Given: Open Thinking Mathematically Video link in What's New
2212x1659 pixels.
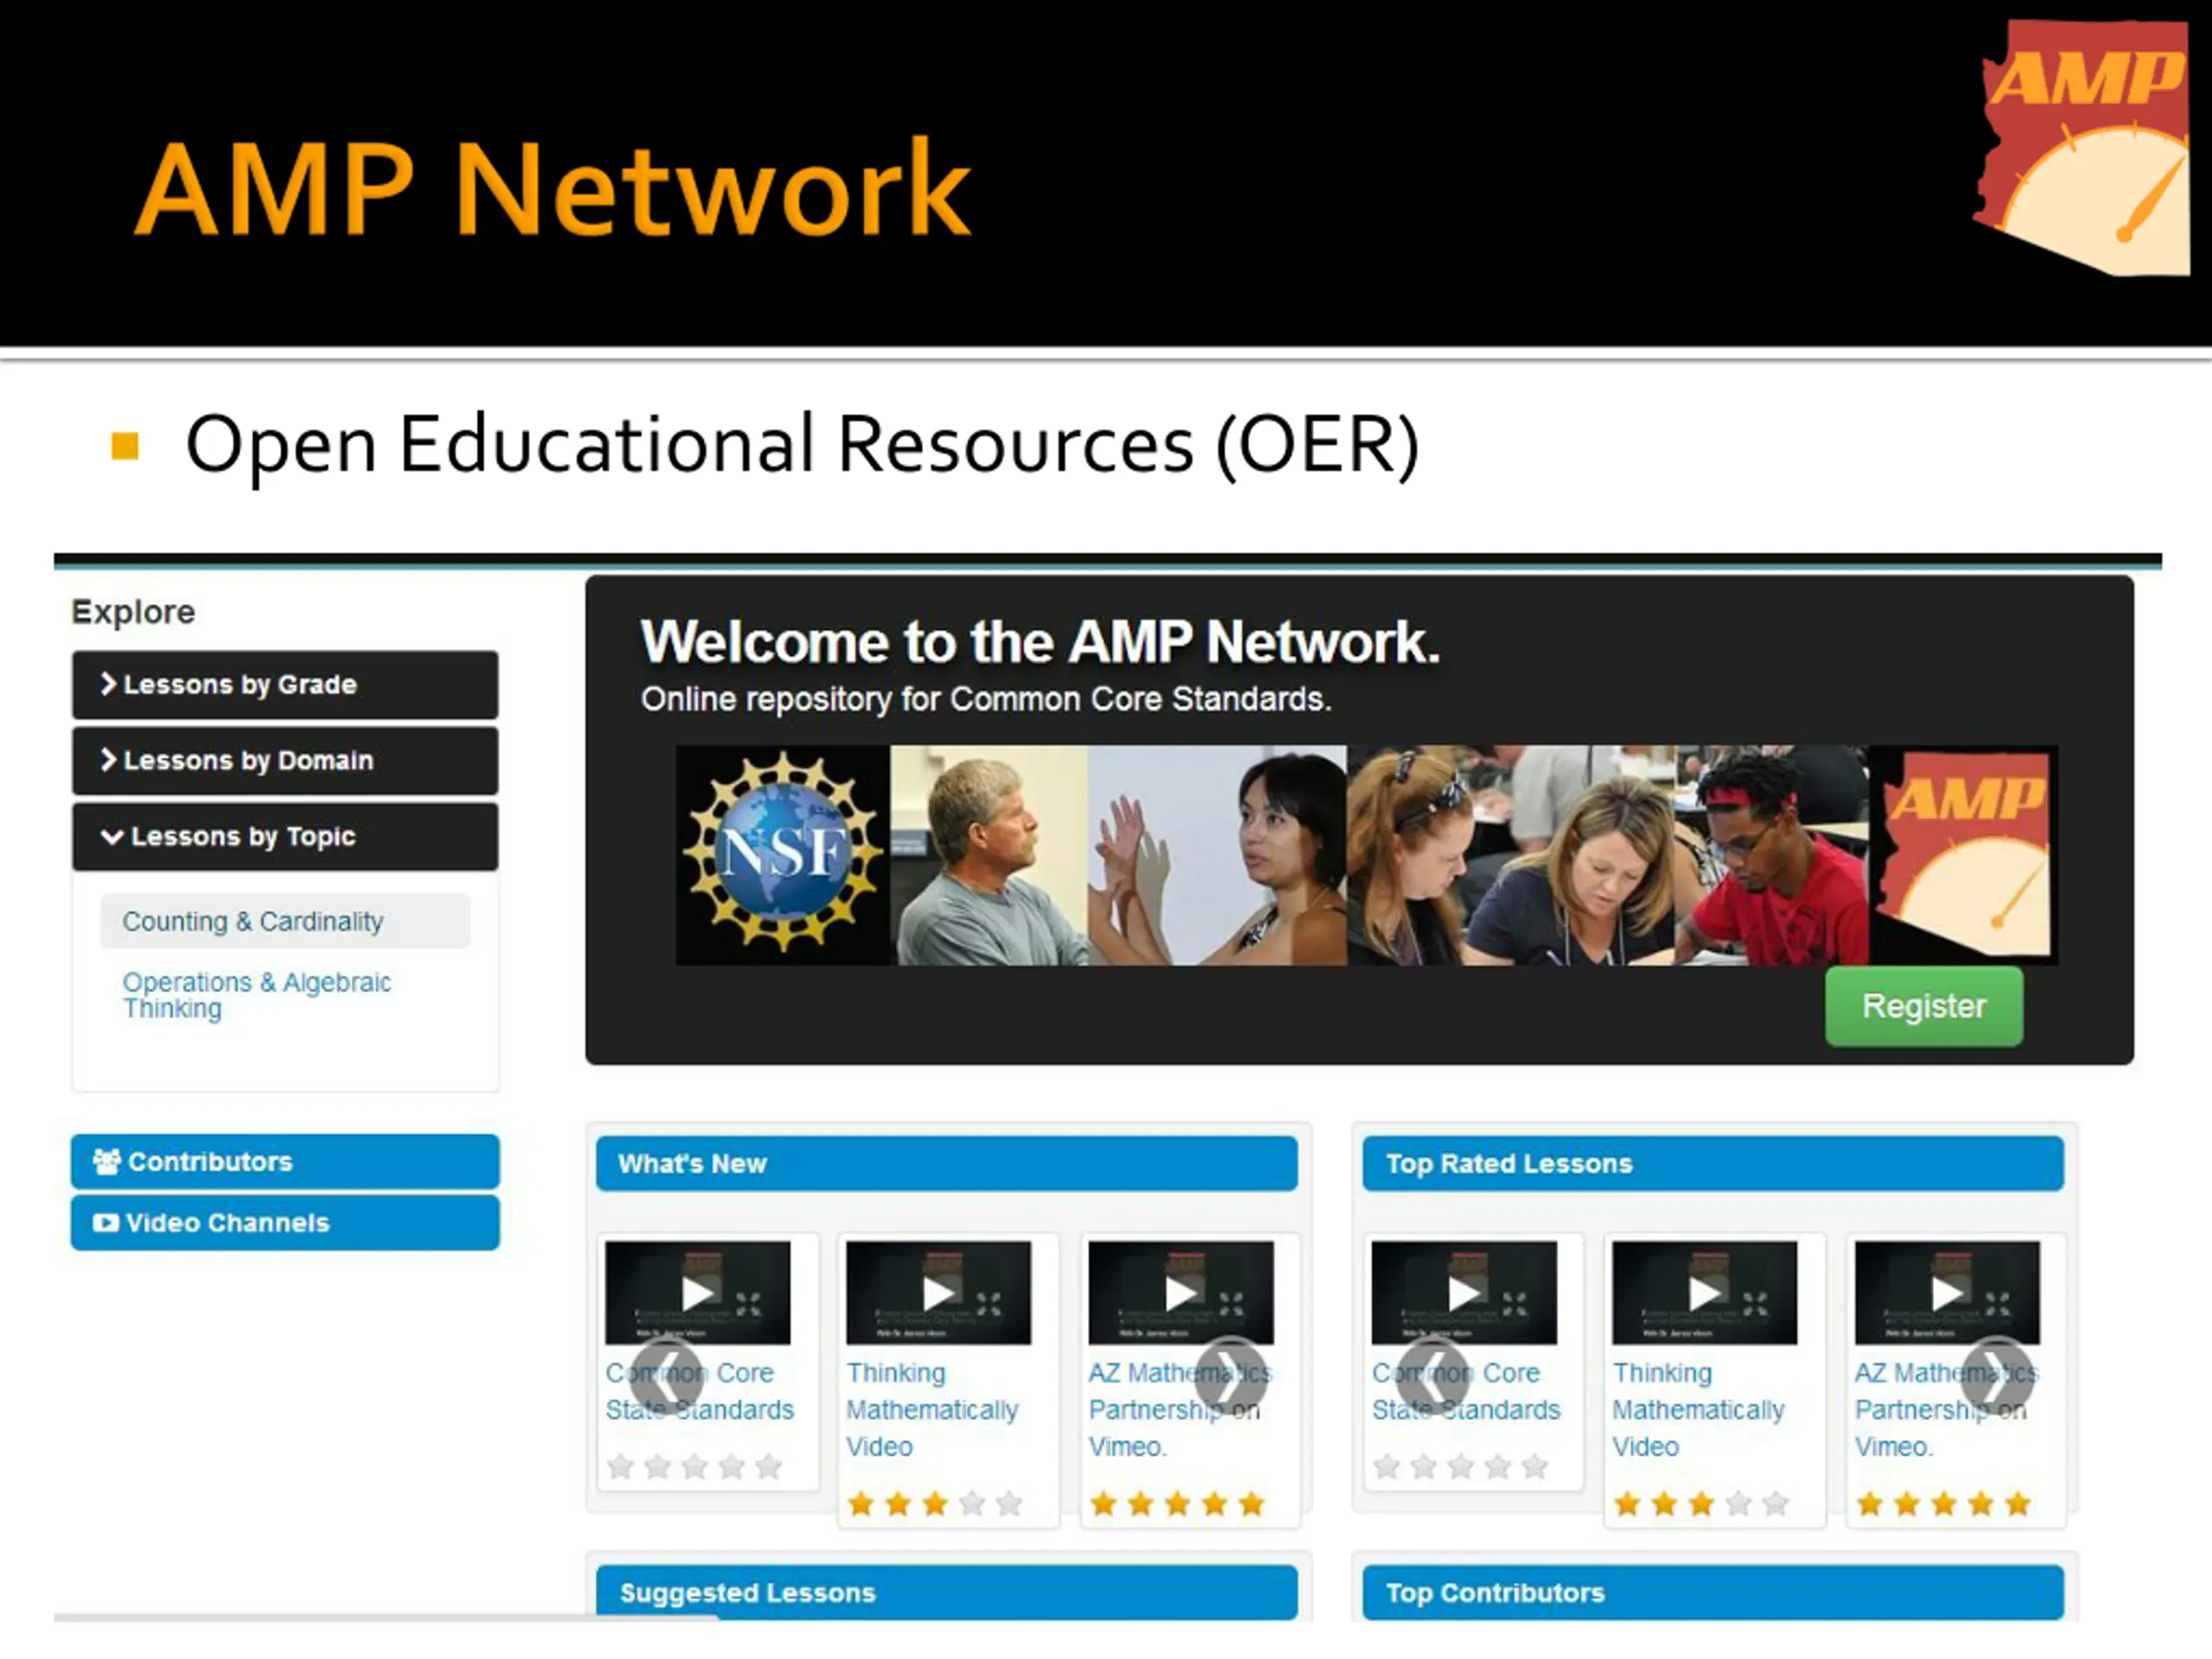Looking at the screenshot, I should coord(932,1410).
